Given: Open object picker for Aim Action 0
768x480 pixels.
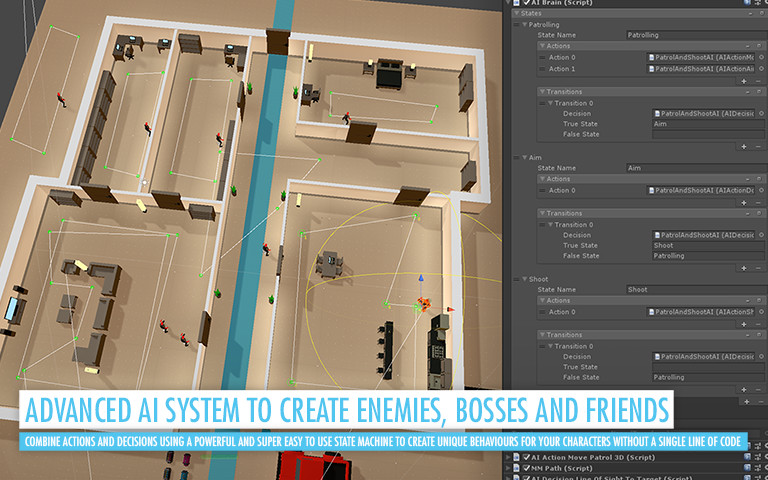Looking at the screenshot, I should click(762, 191).
